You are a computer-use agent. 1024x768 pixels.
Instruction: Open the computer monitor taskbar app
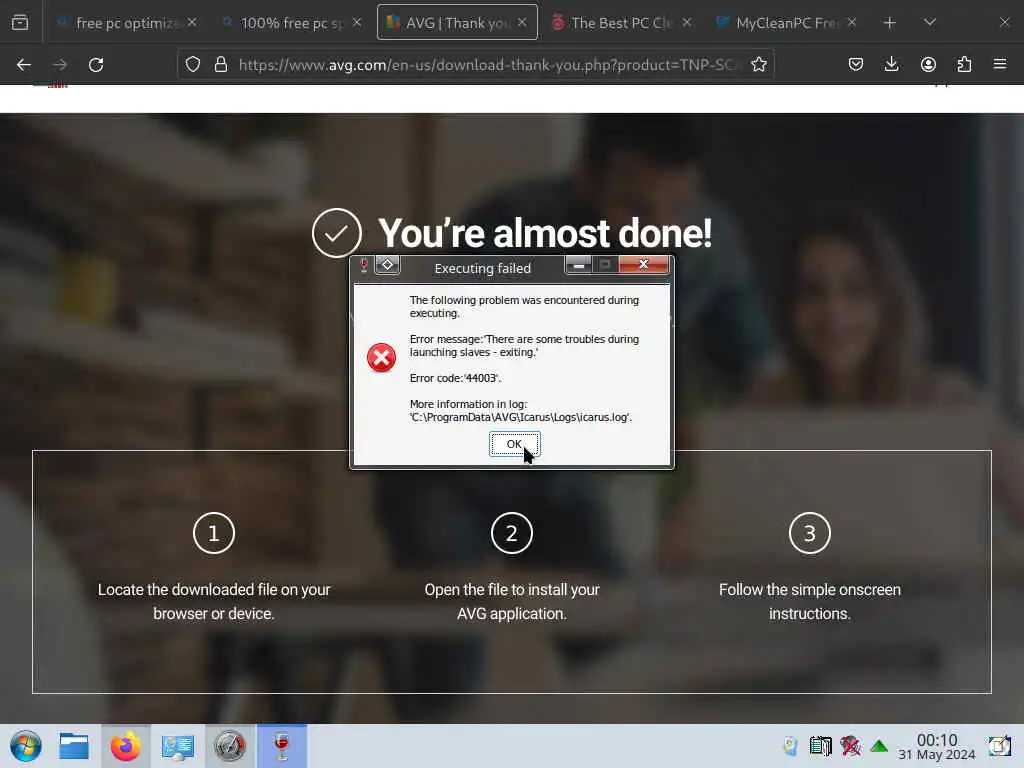pyautogui.click(x=178, y=746)
